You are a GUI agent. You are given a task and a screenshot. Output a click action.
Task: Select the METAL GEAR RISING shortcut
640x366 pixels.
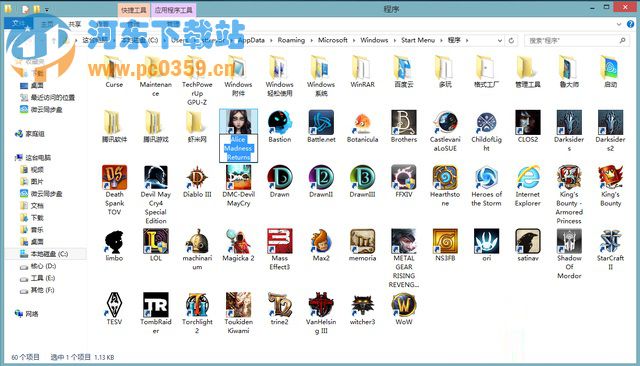[404, 241]
